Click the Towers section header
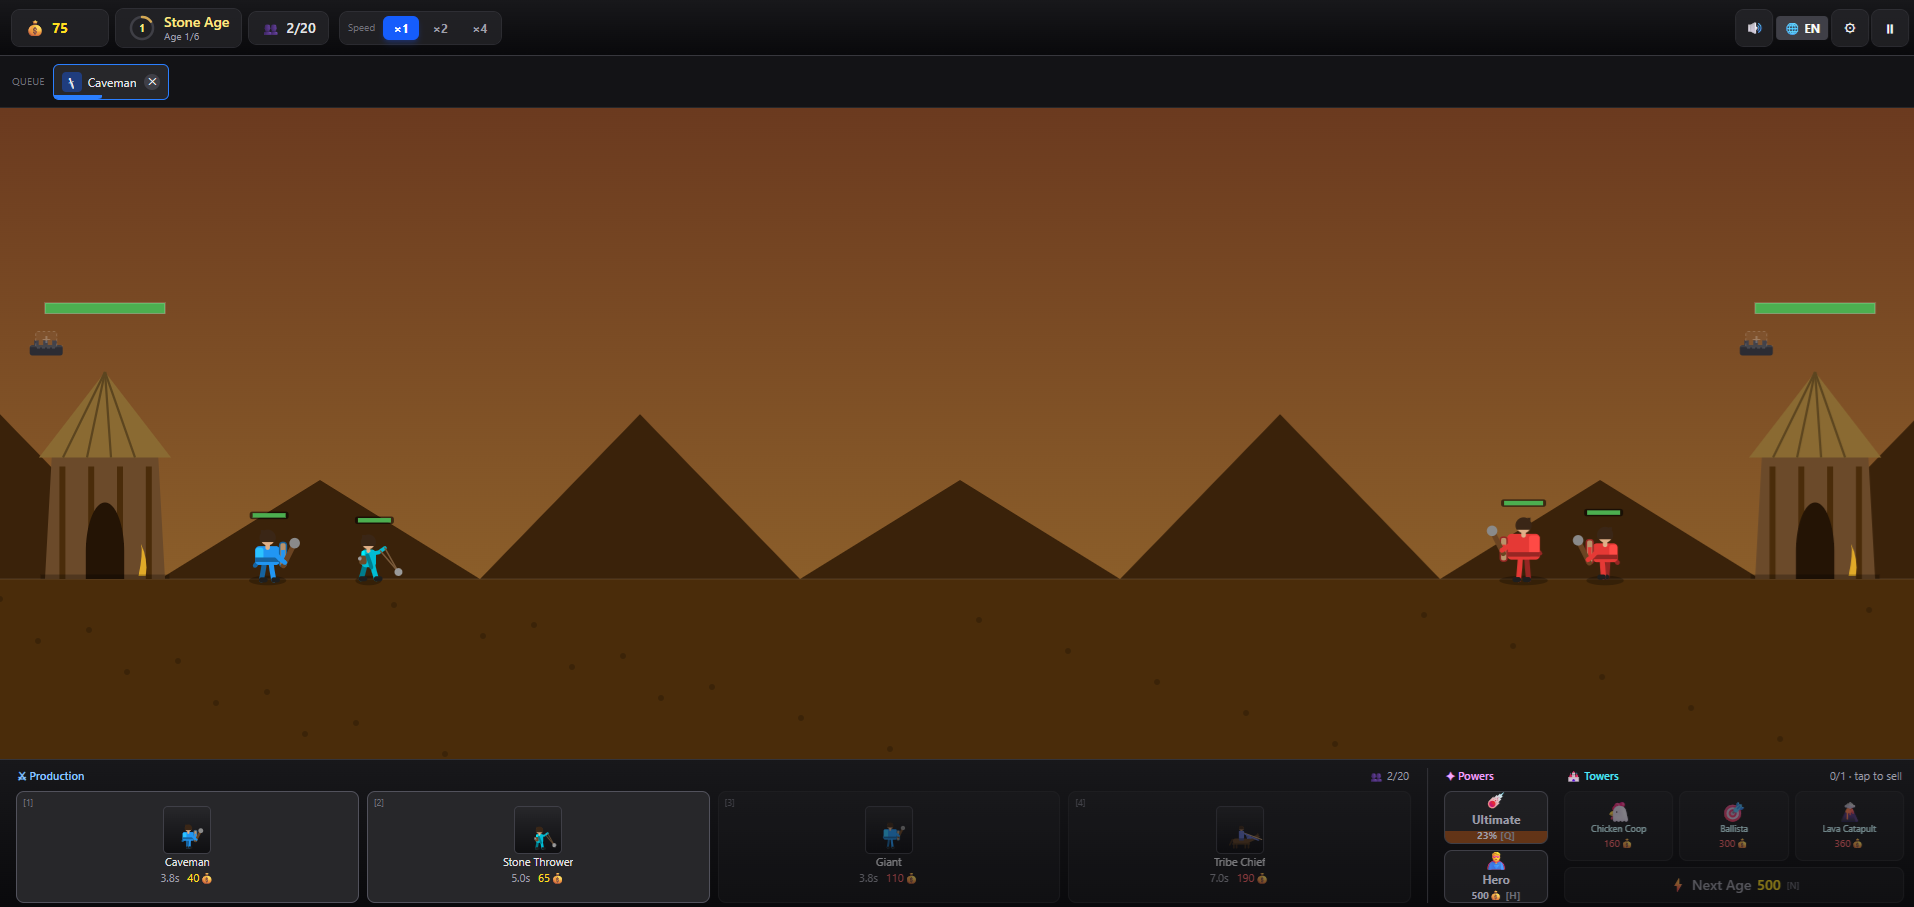This screenshot has width=1914, height=907. (1594, 776)
